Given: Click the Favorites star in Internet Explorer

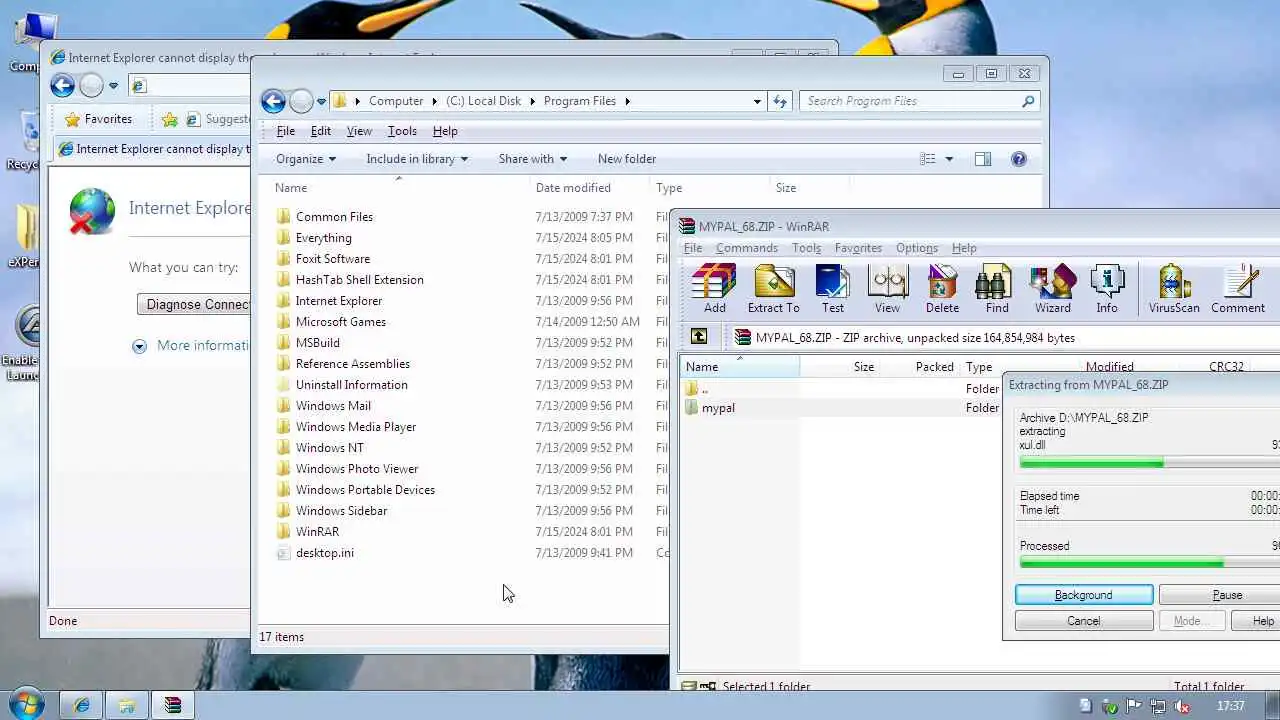Looking at the screenshot, I should coord(72,119).
